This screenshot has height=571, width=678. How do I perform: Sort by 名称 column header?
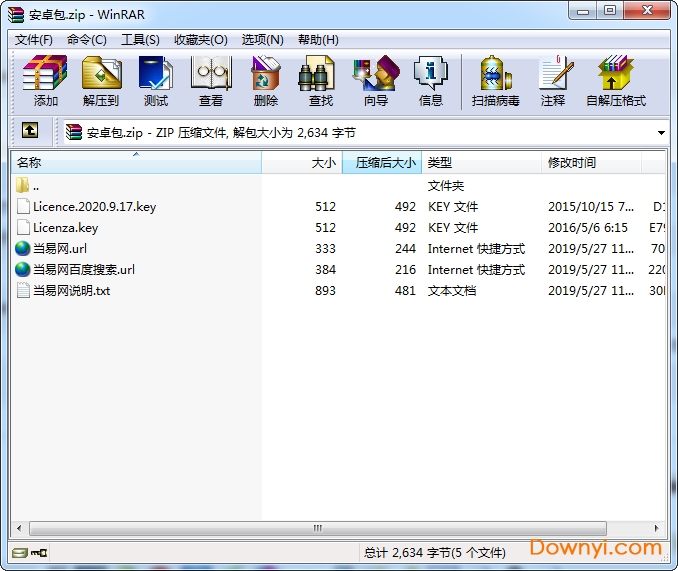(135, 162)
